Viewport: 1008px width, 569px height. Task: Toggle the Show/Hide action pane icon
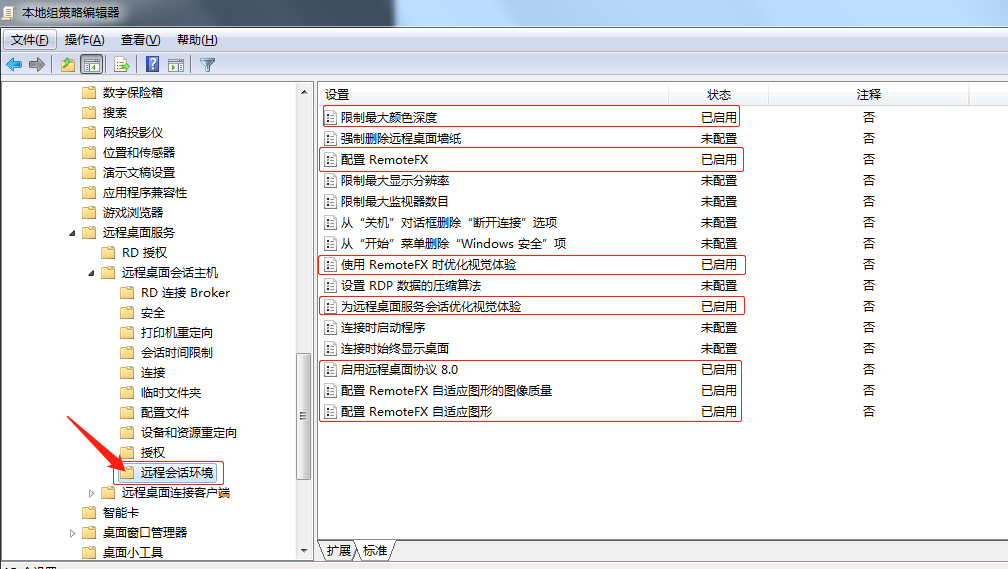click(176, 65)
